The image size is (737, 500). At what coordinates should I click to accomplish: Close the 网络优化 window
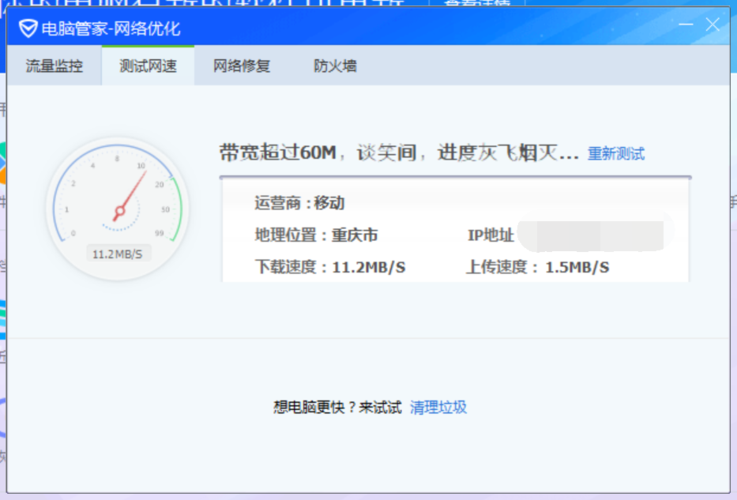pyautogui.click(x=712, y=25)
